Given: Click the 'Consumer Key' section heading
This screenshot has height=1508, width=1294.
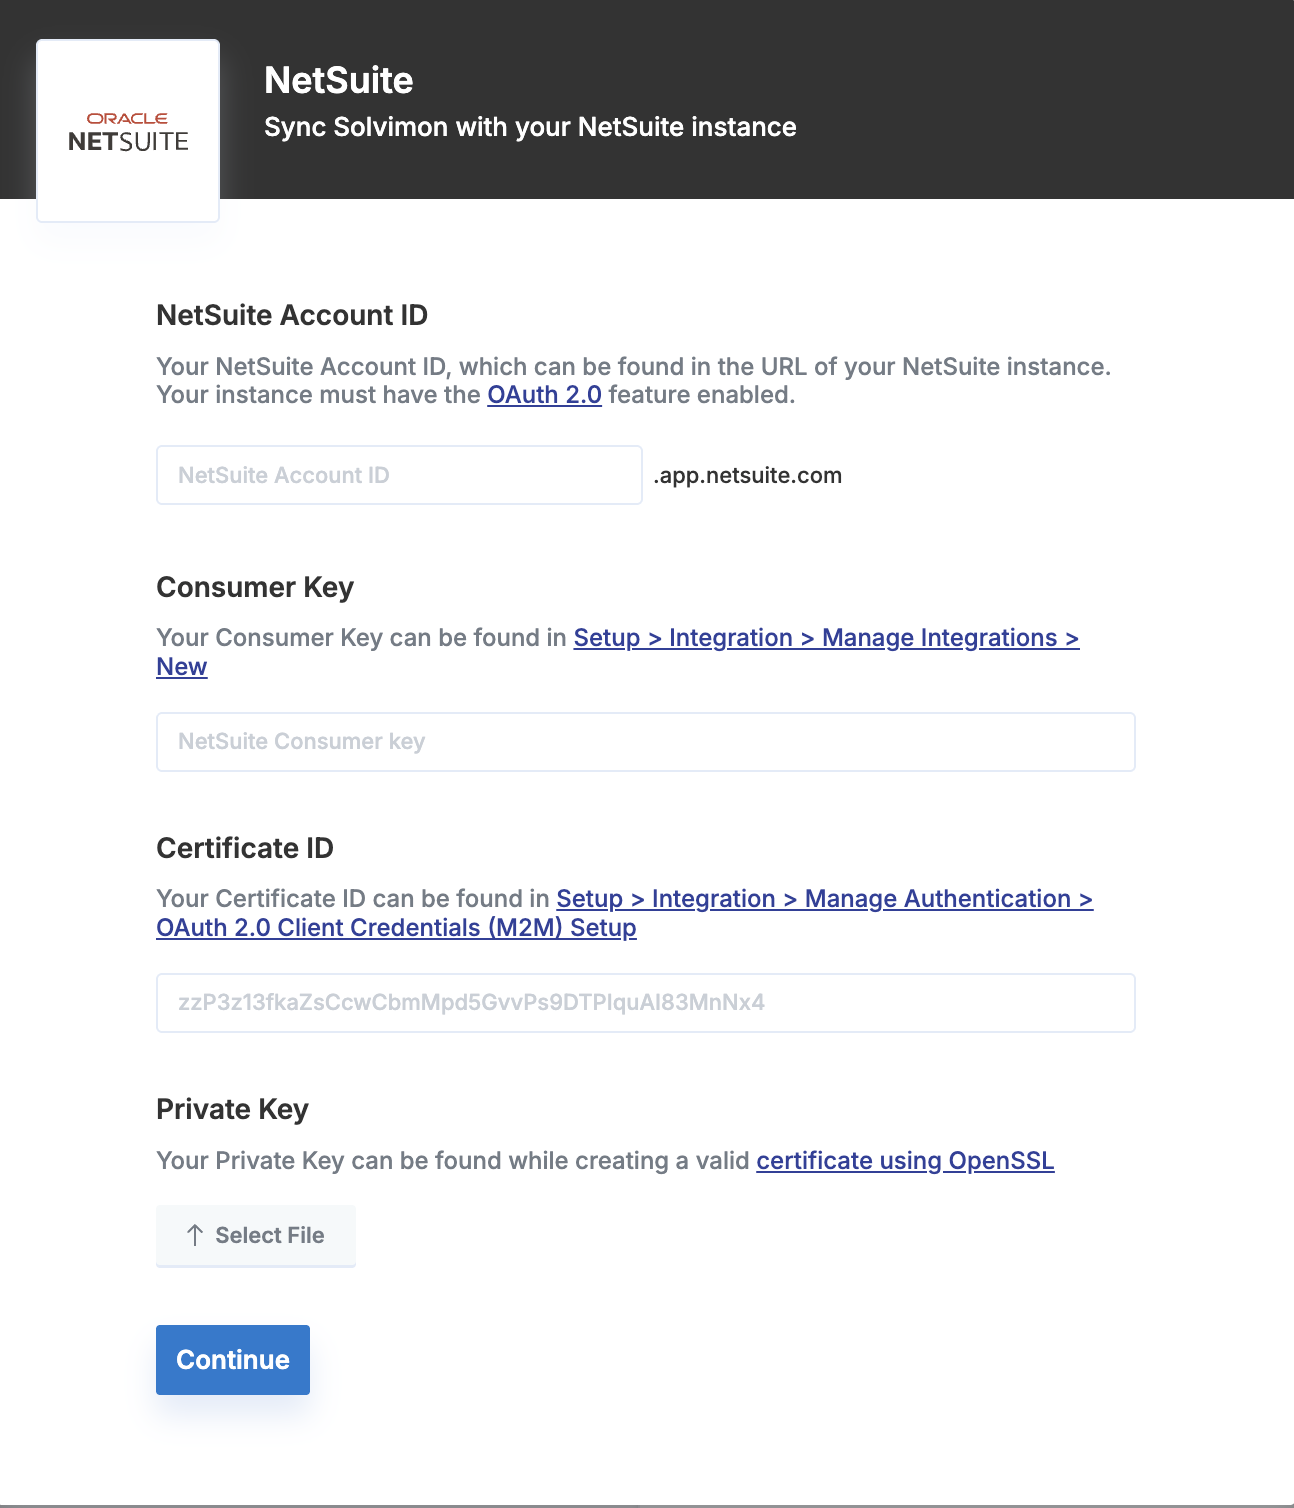Looking at the screenshot, I should point(255,587).
